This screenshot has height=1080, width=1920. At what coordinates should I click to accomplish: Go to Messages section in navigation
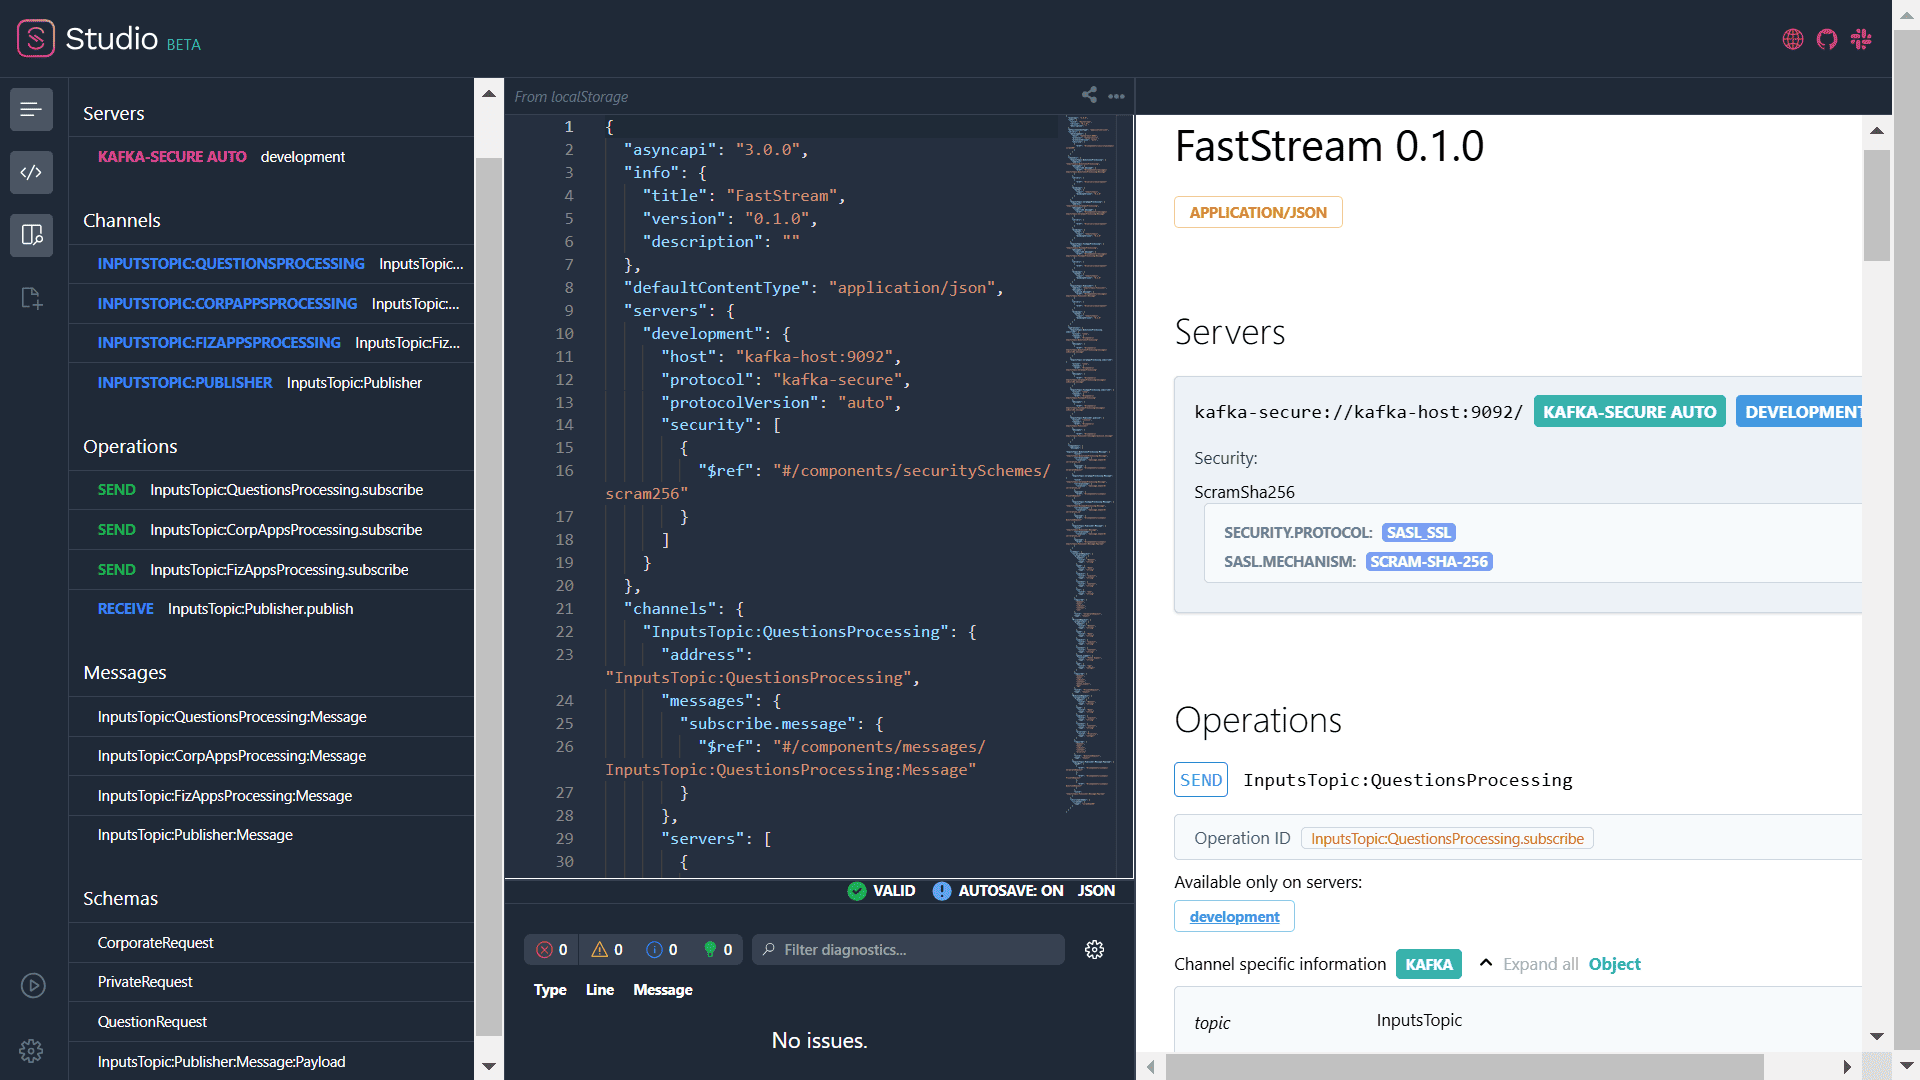[125, 672]
